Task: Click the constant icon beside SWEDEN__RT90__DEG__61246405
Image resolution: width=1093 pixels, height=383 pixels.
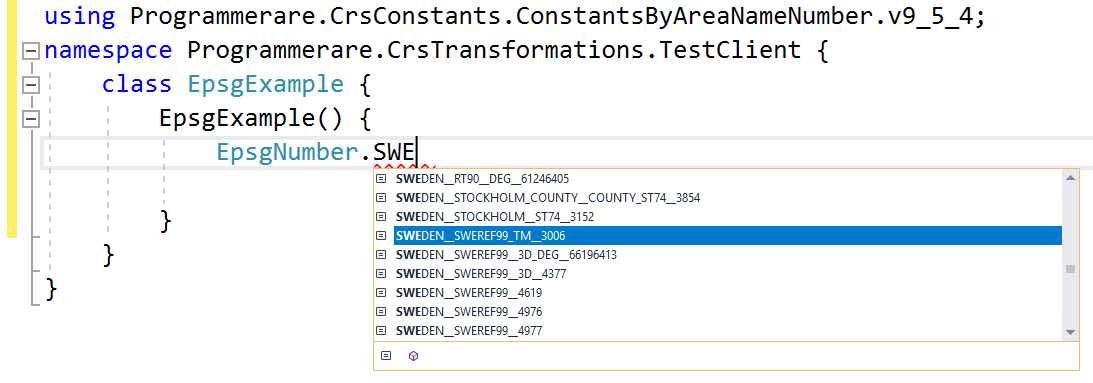Action: coord(381,179)
